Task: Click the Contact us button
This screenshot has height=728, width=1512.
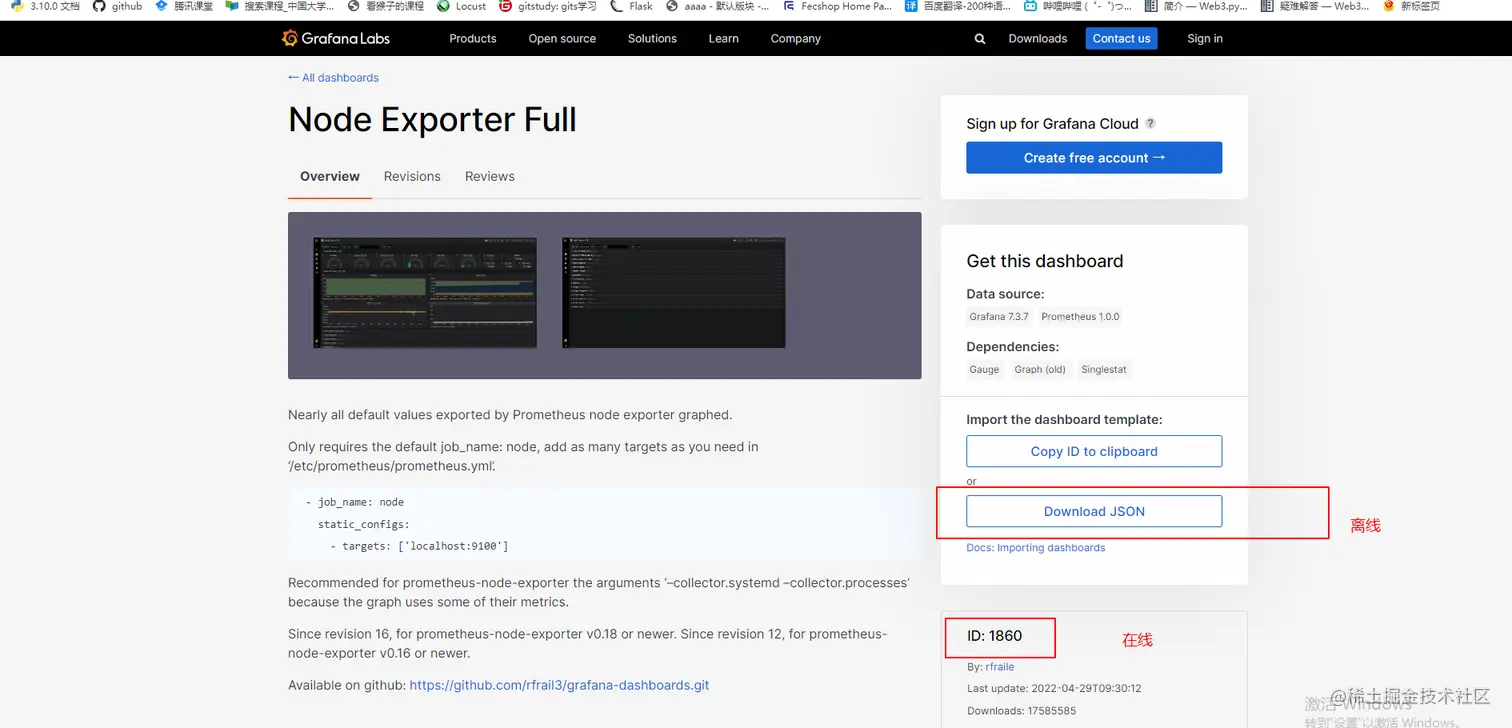Action: (x=1121, y=38)
